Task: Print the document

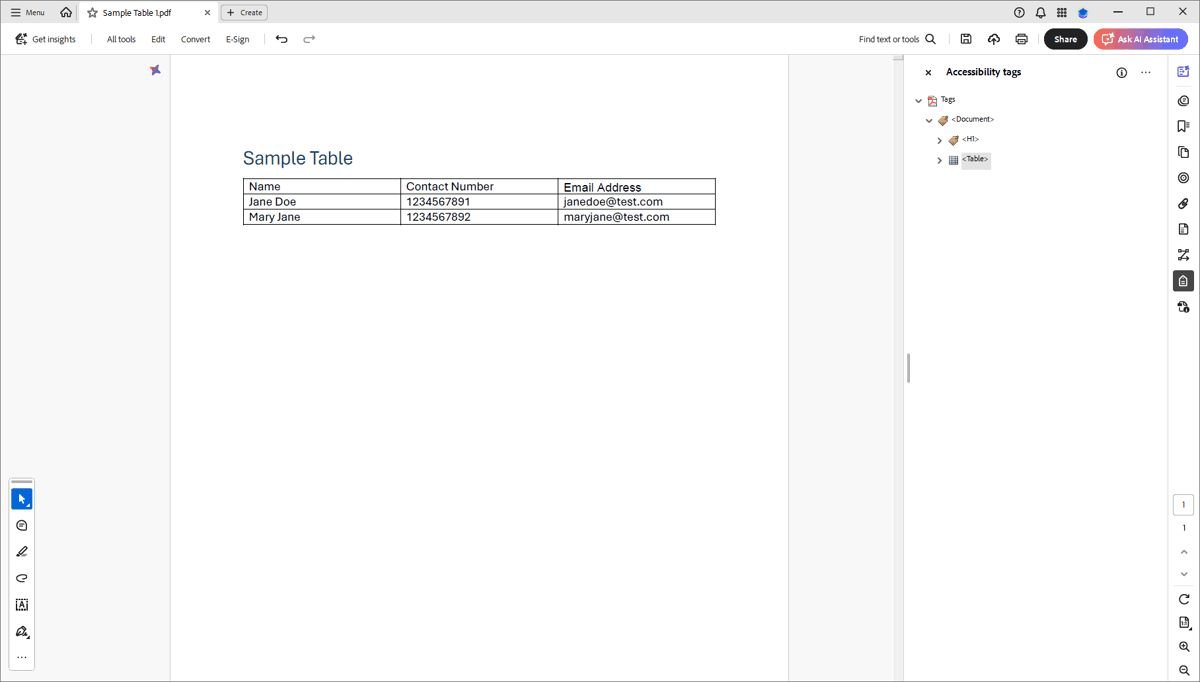Action: point(1021,39)
